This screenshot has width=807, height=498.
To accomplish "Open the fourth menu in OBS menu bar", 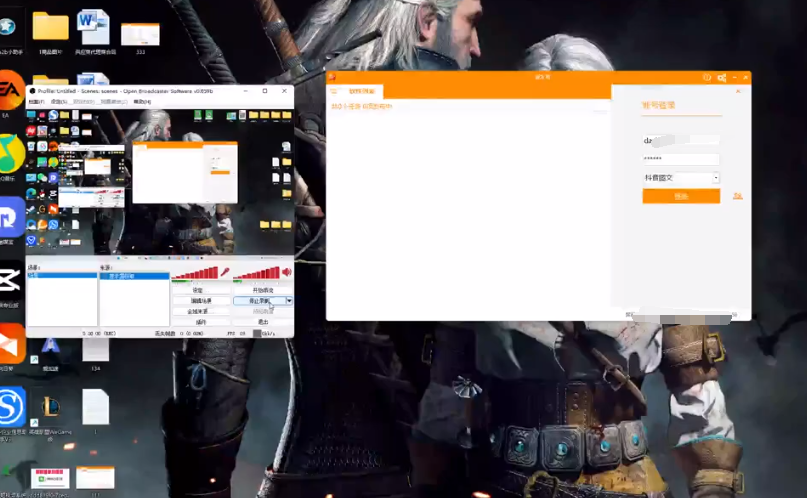I will (114, 102).
